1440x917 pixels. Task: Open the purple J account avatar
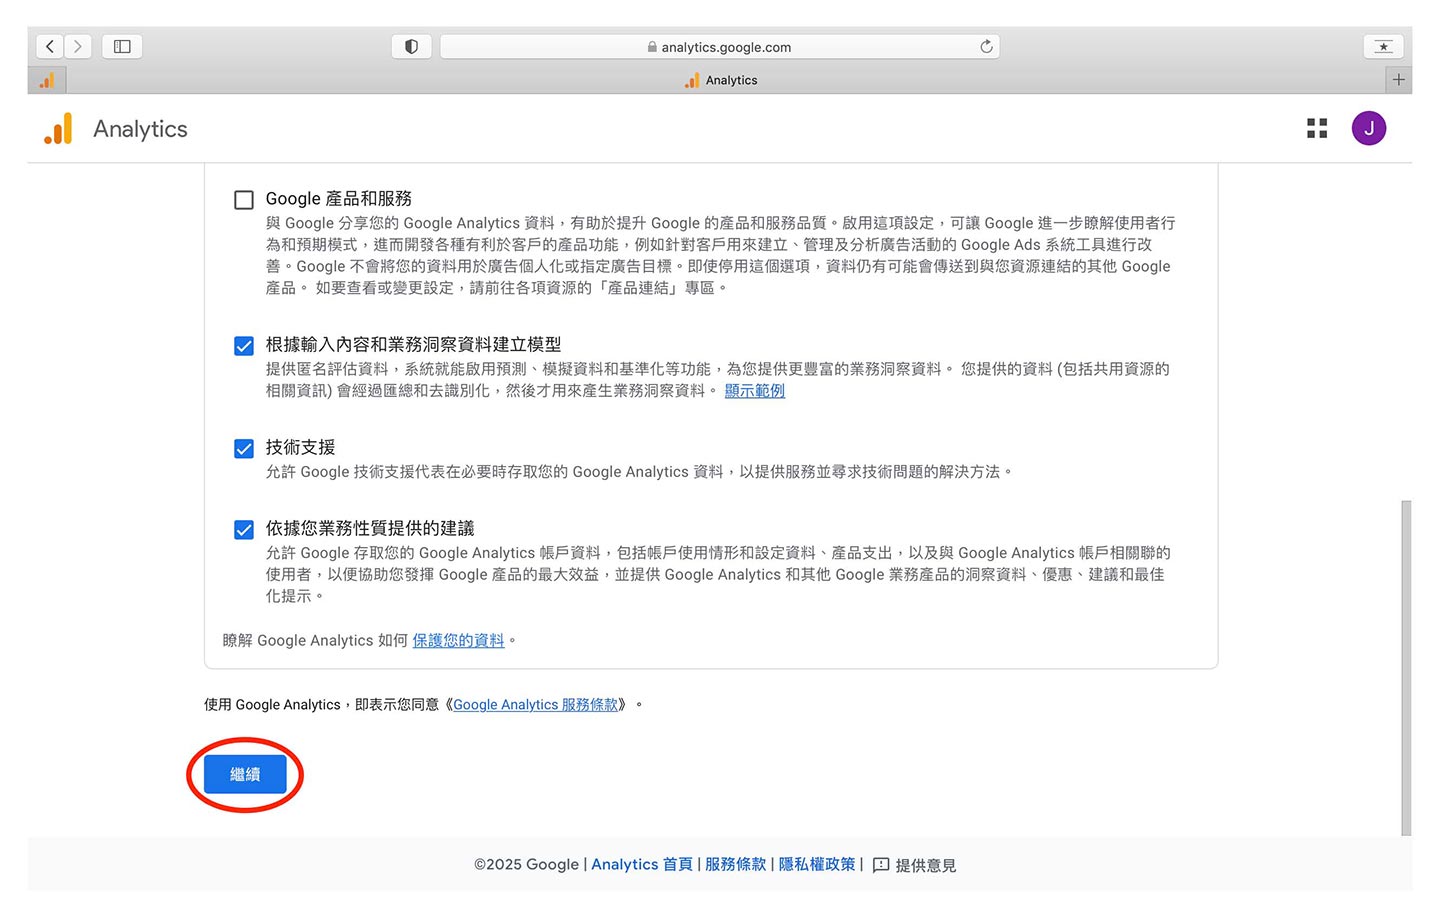tap(1368, 128)
